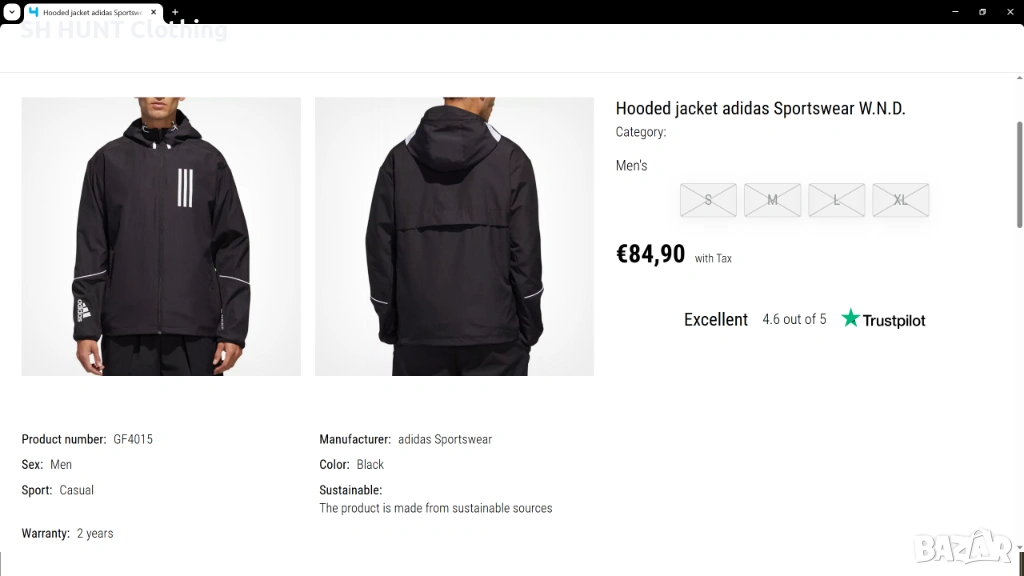Viewport: 1024px width, 576px height.
Task: Restore down the browser window
Action: tap(982, 12)
